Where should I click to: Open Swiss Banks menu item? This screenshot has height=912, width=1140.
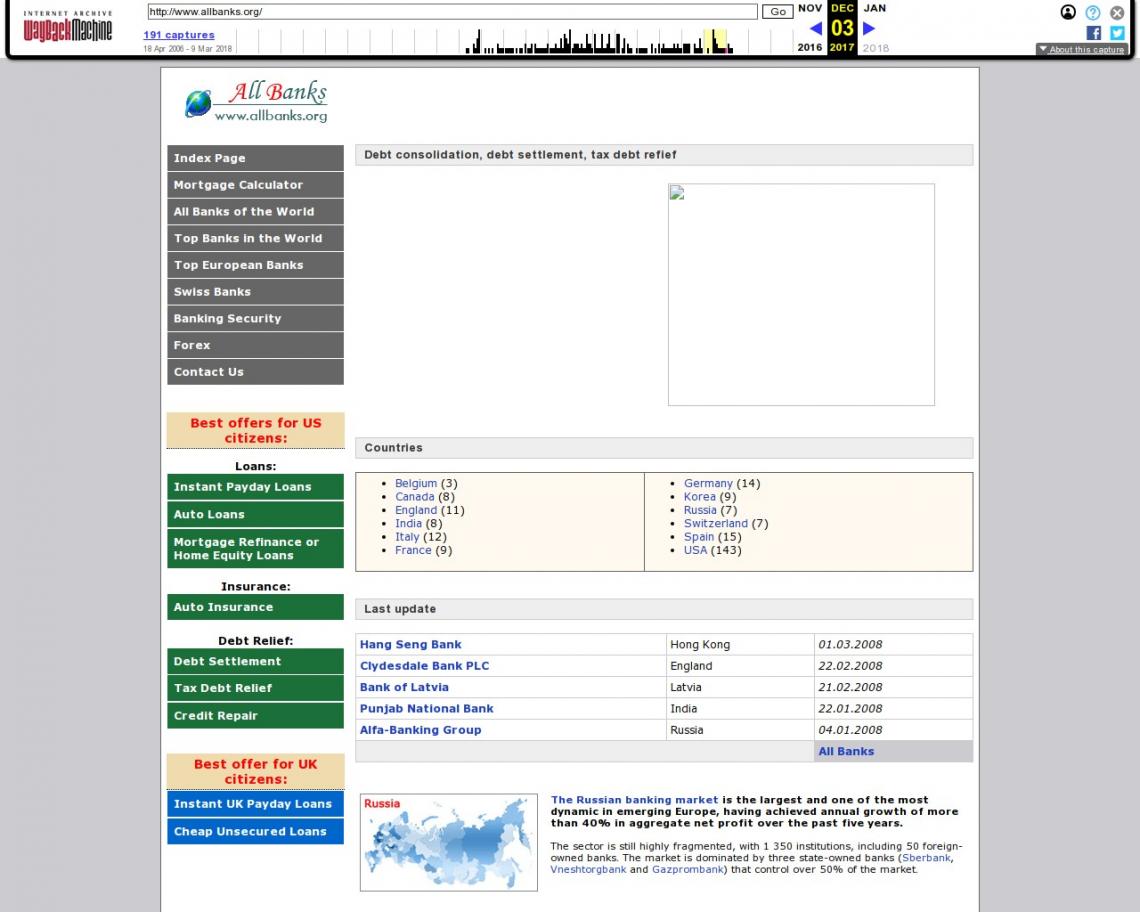(x=255, y=292)
